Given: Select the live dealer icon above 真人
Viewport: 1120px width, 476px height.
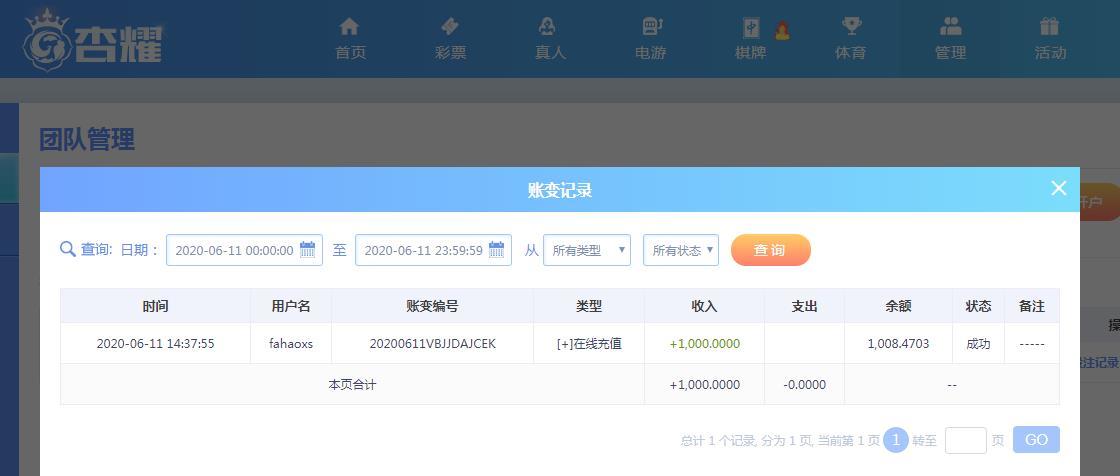Looking at the screenshot, I should point(547,27).
